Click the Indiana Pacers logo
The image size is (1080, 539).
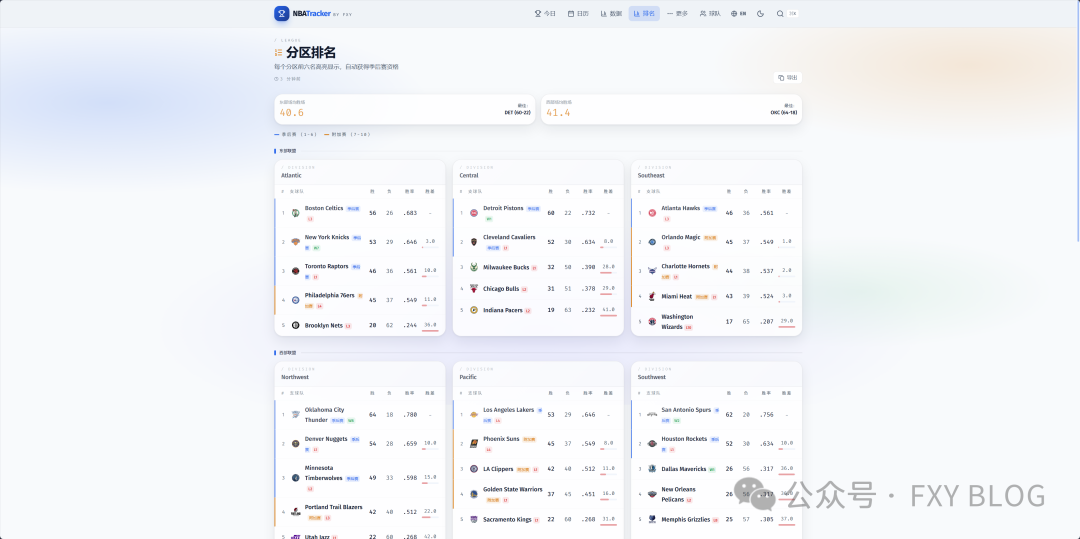tap(474, 310)
